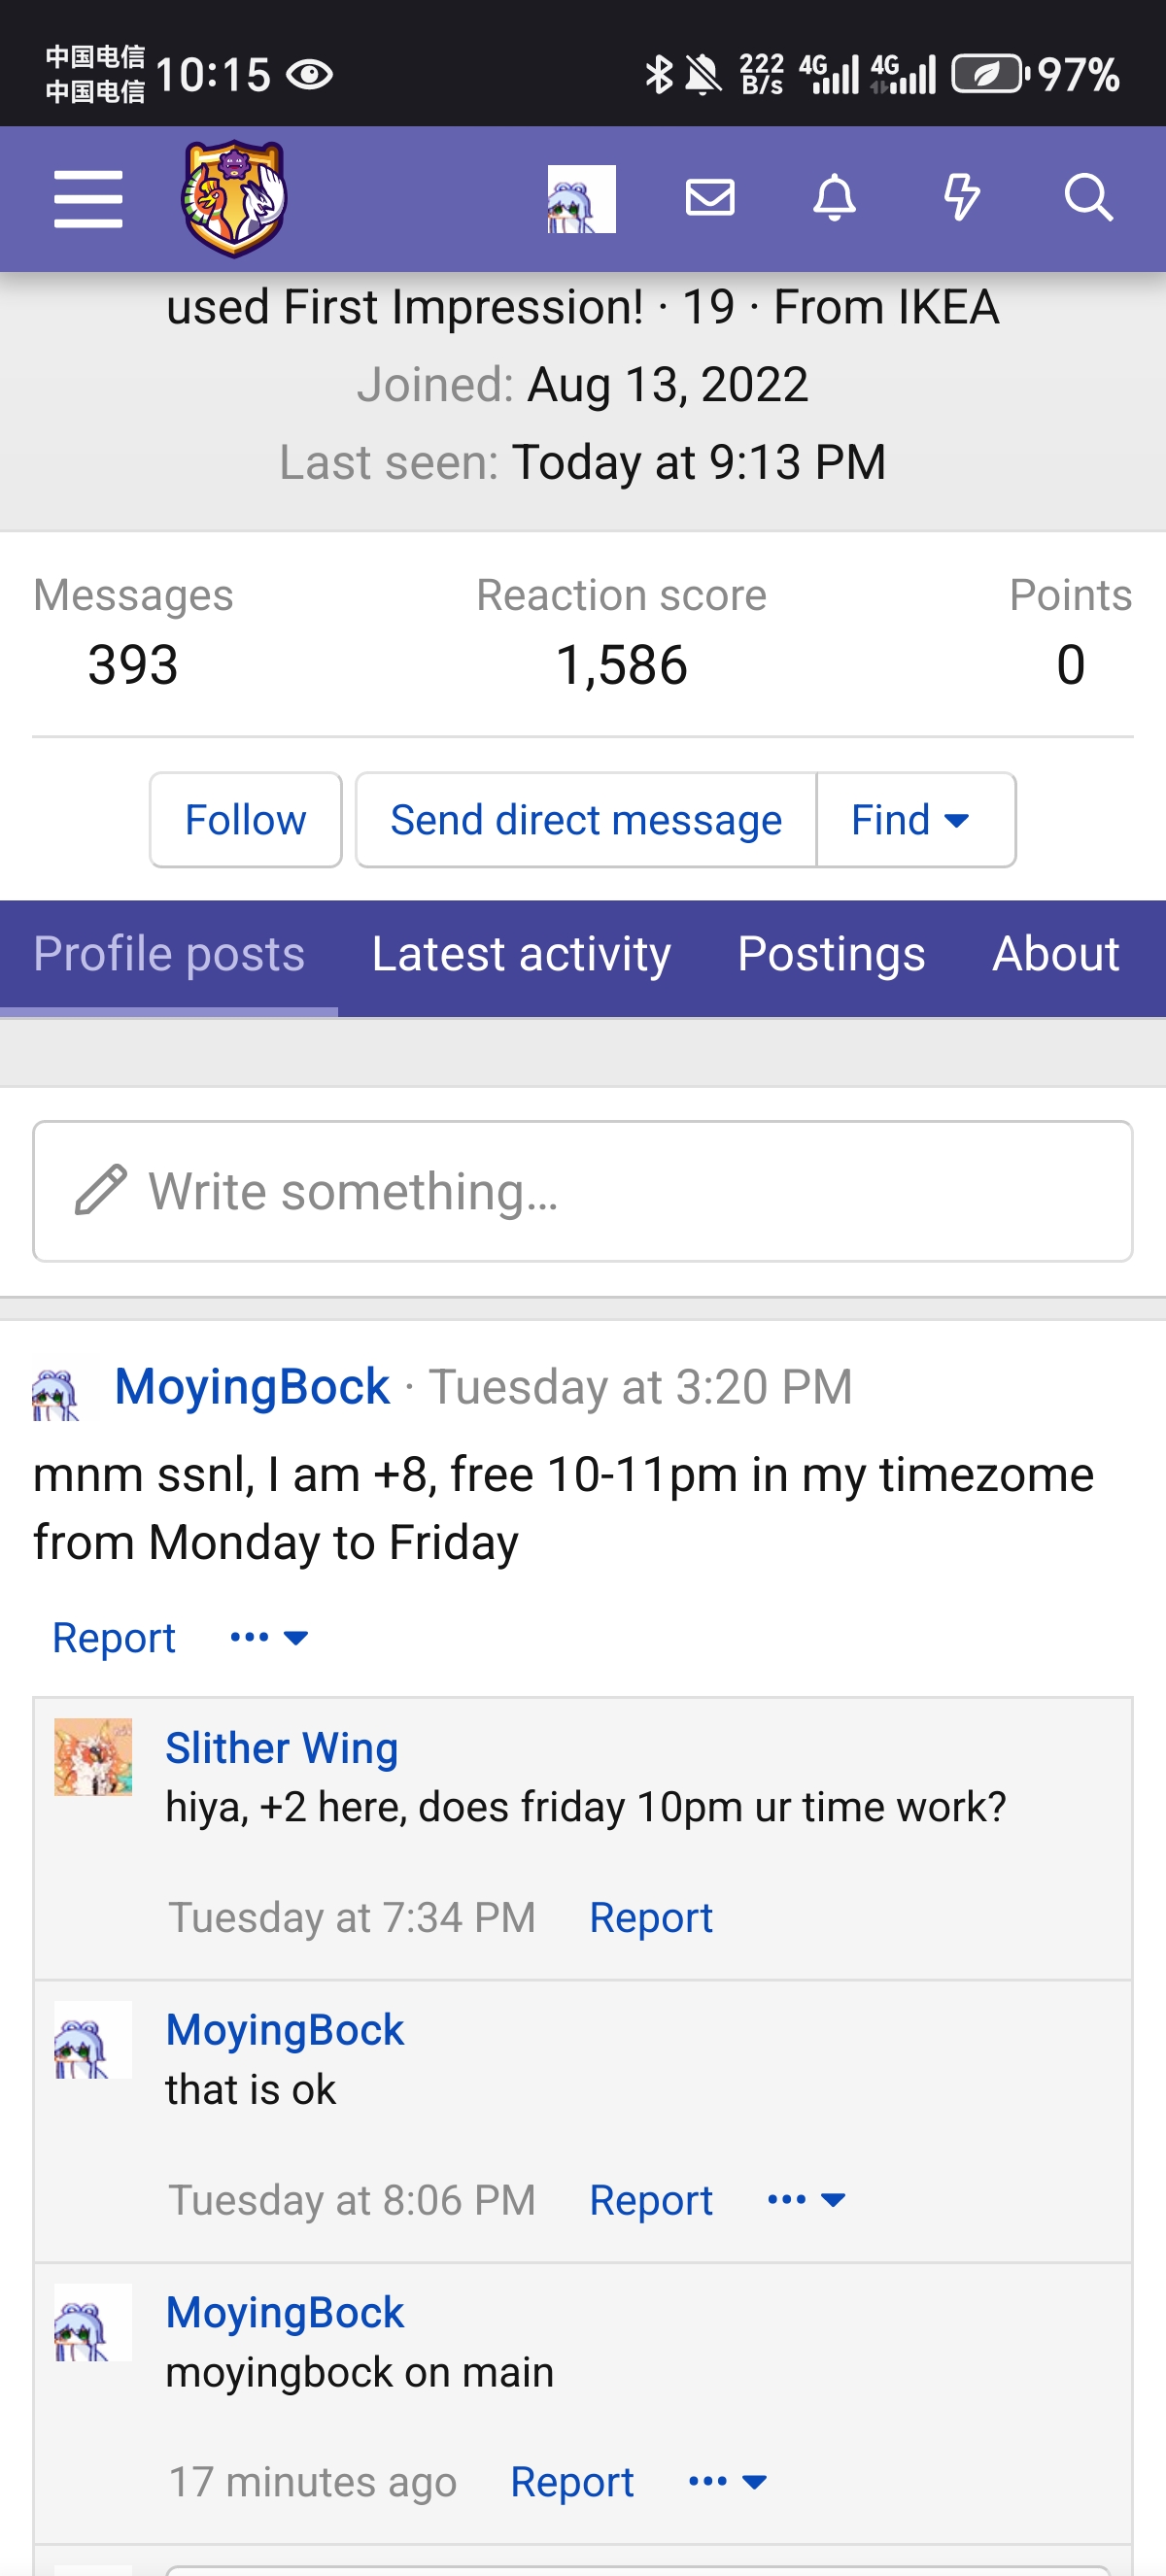Viewport: 1166px width, 2576px height.
Task: Report Slither Wing's comment
Action: pos(650,1918)
